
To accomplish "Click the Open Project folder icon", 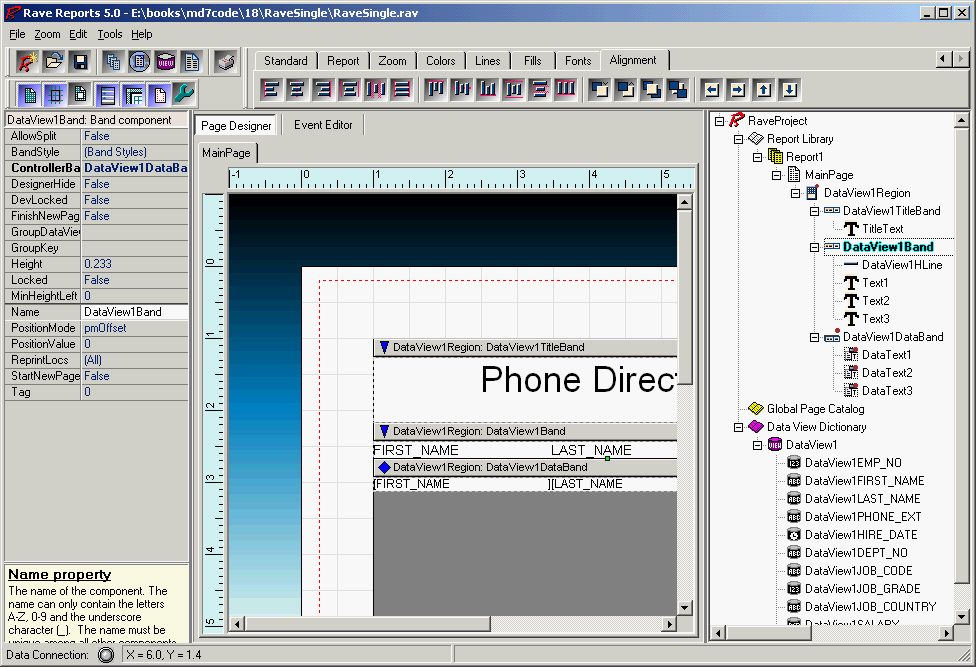I will 53,61.
